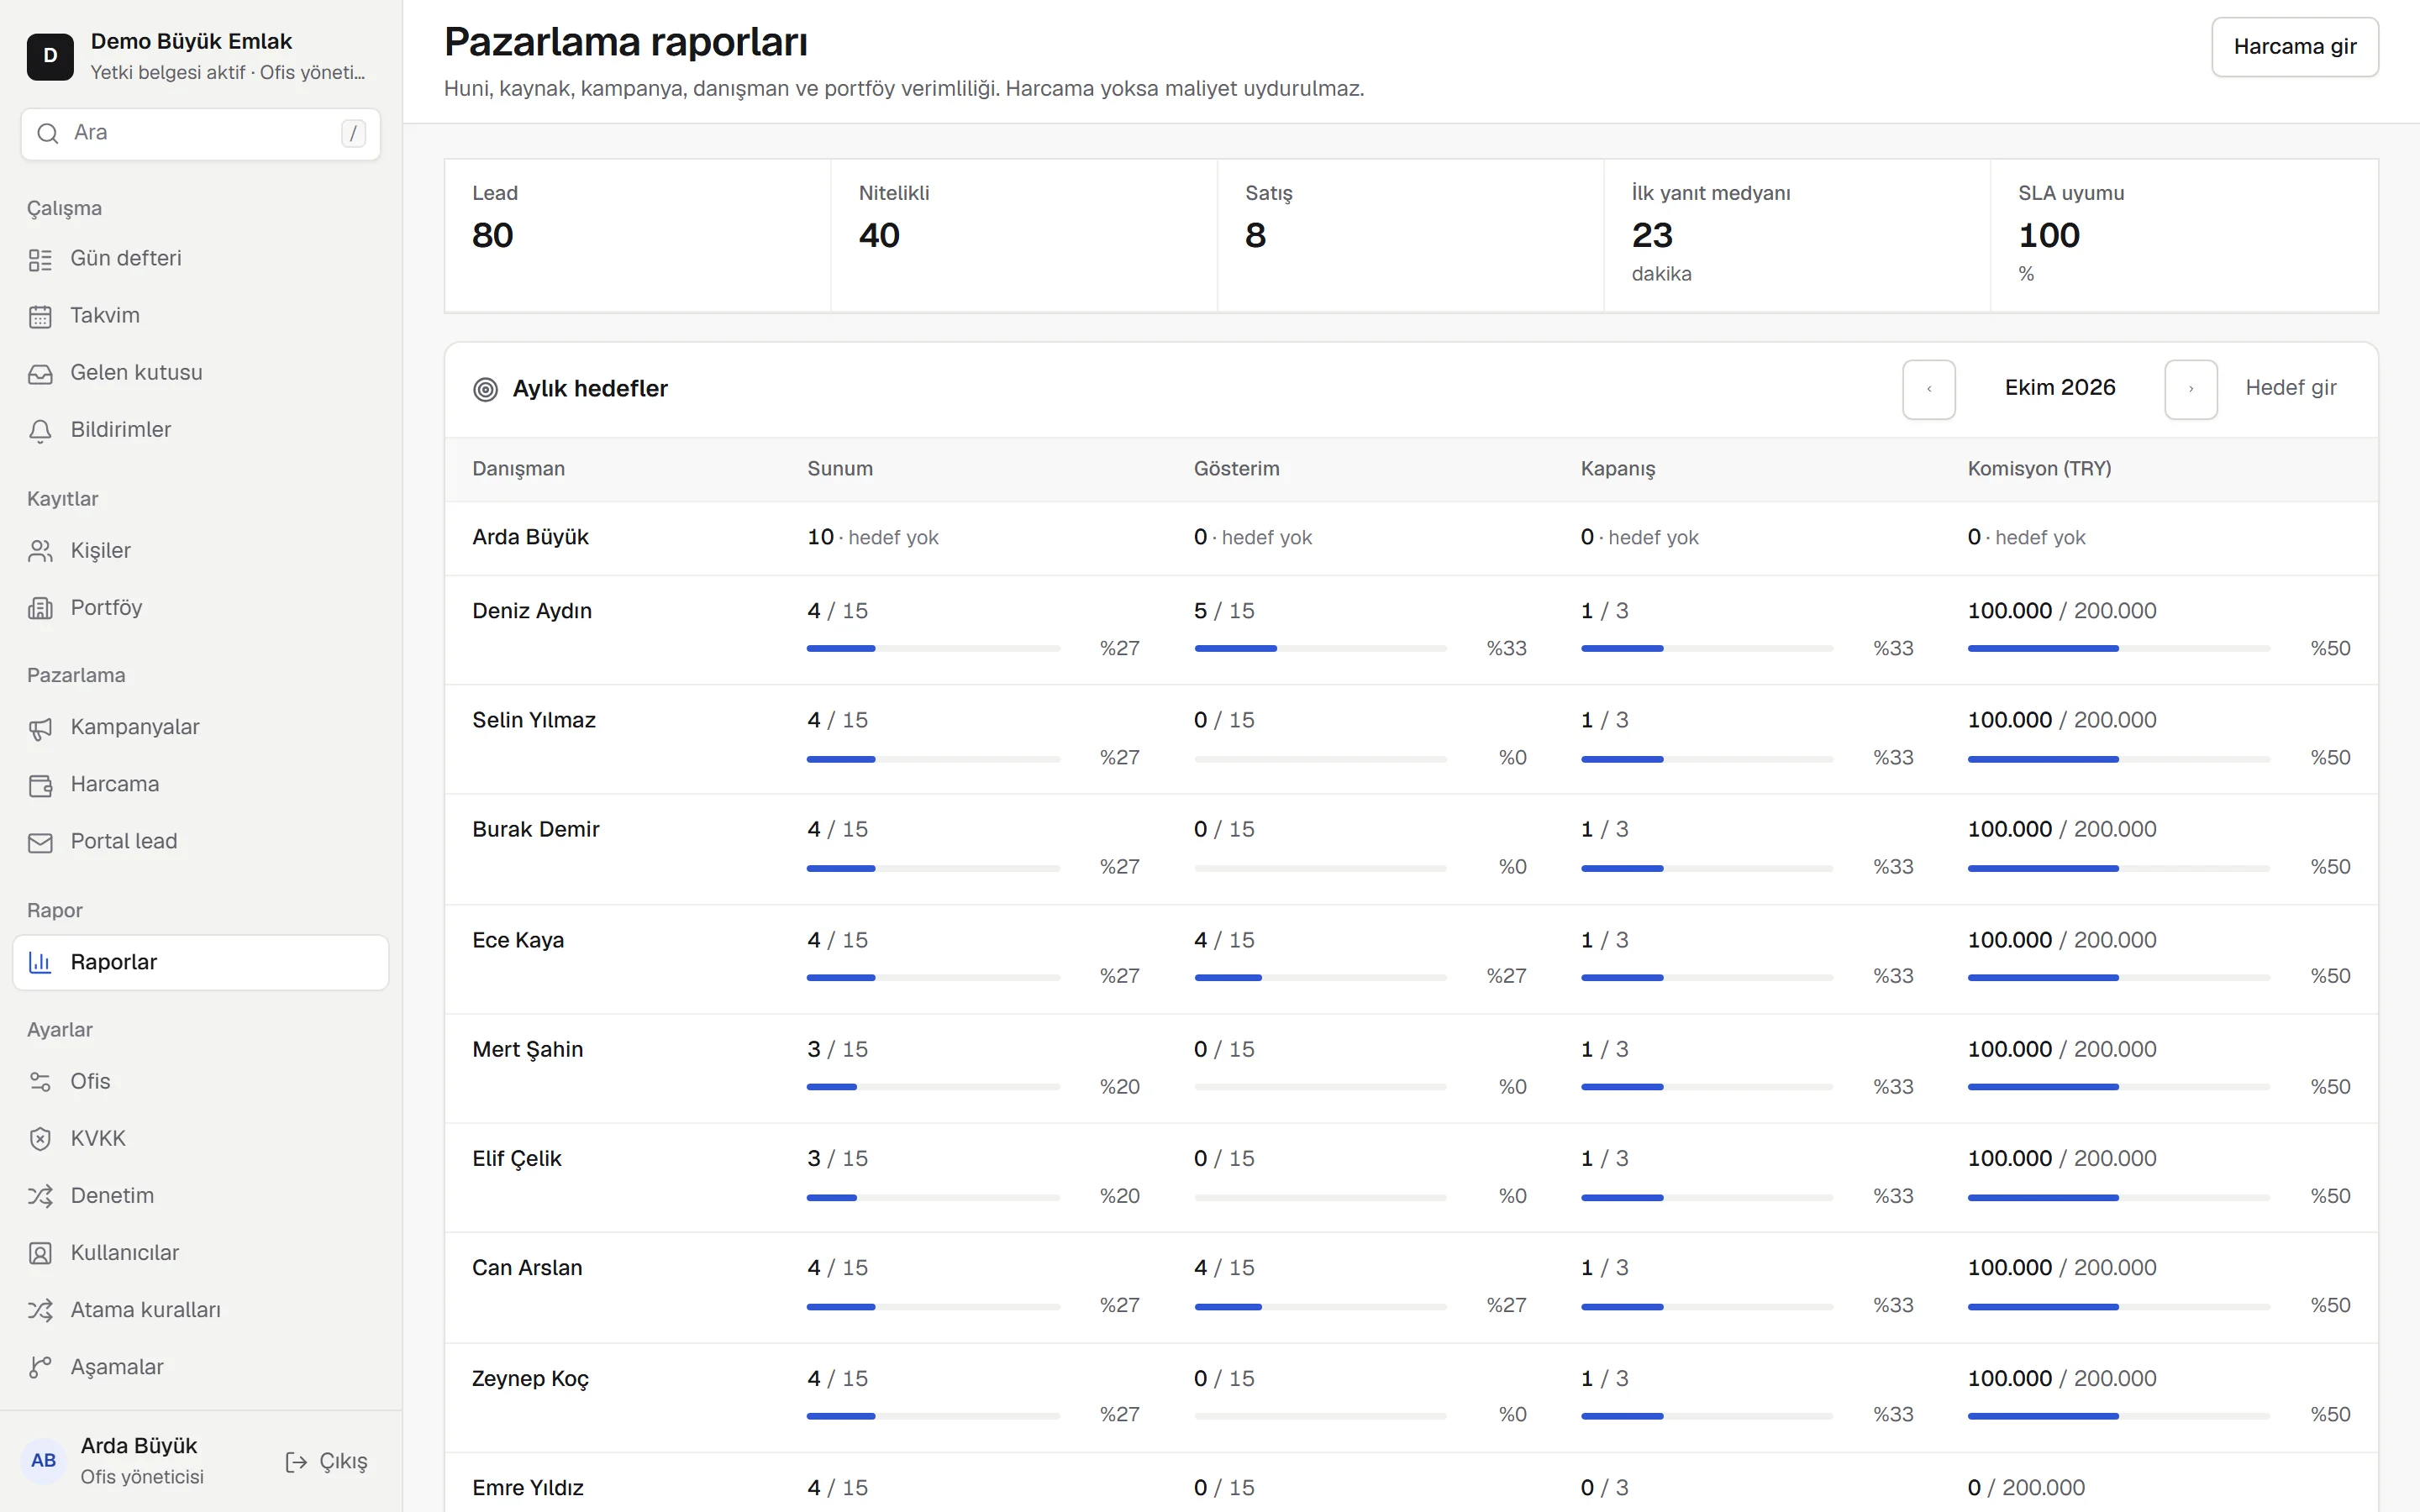The width and height of the screenshot is (2420, 1512).
Task: Click the Harcama wallet icon
Action: pos(40,786)
